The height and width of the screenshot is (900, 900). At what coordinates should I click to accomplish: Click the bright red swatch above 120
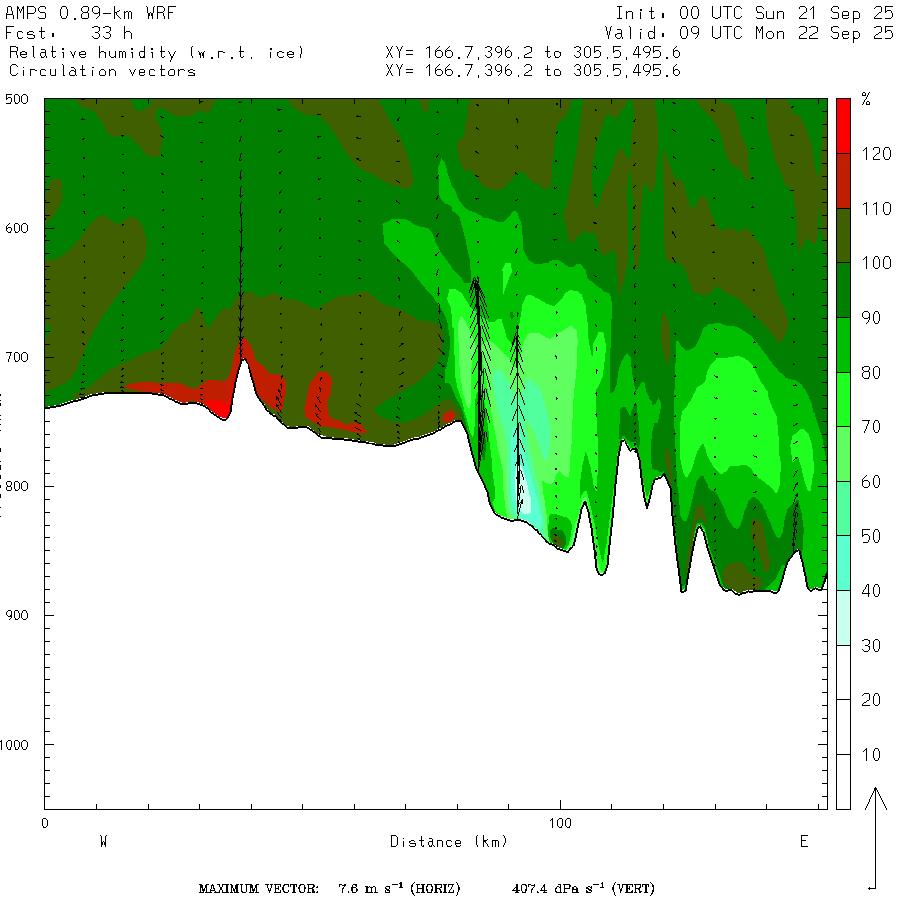pos(843,126)
